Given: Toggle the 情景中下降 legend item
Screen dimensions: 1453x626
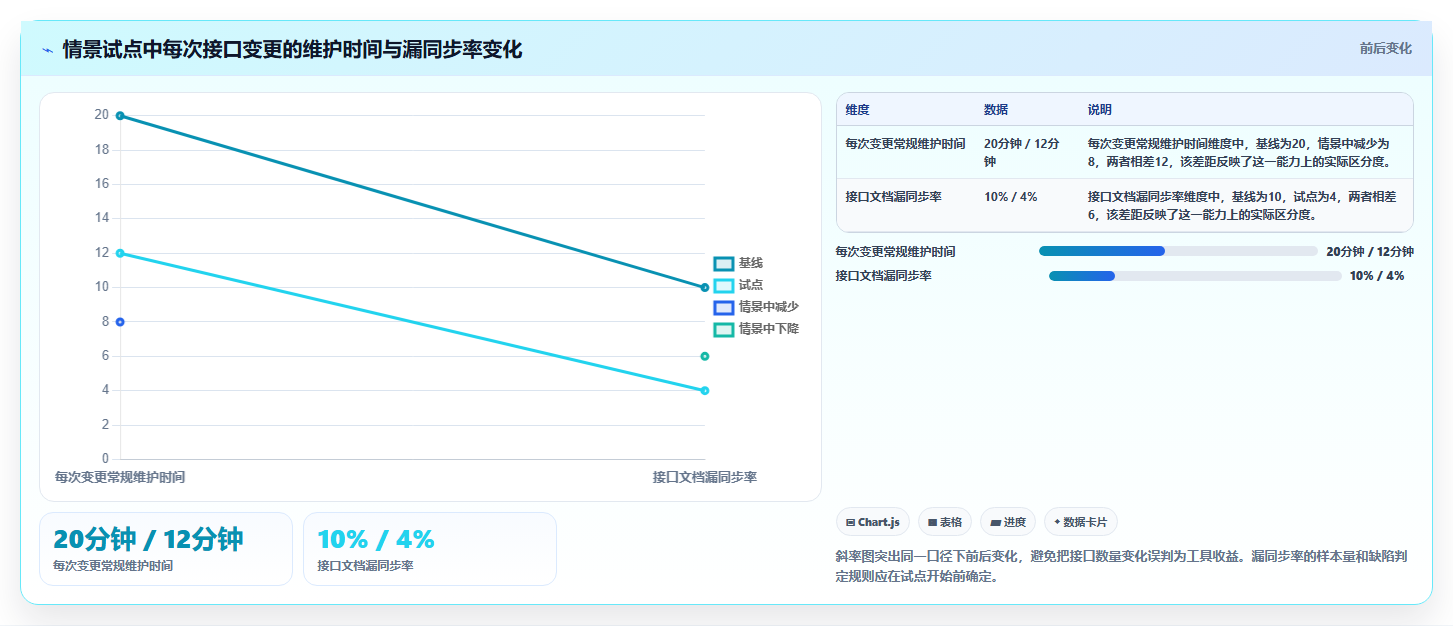Looking at the screenshot, I should pos(756,329).
